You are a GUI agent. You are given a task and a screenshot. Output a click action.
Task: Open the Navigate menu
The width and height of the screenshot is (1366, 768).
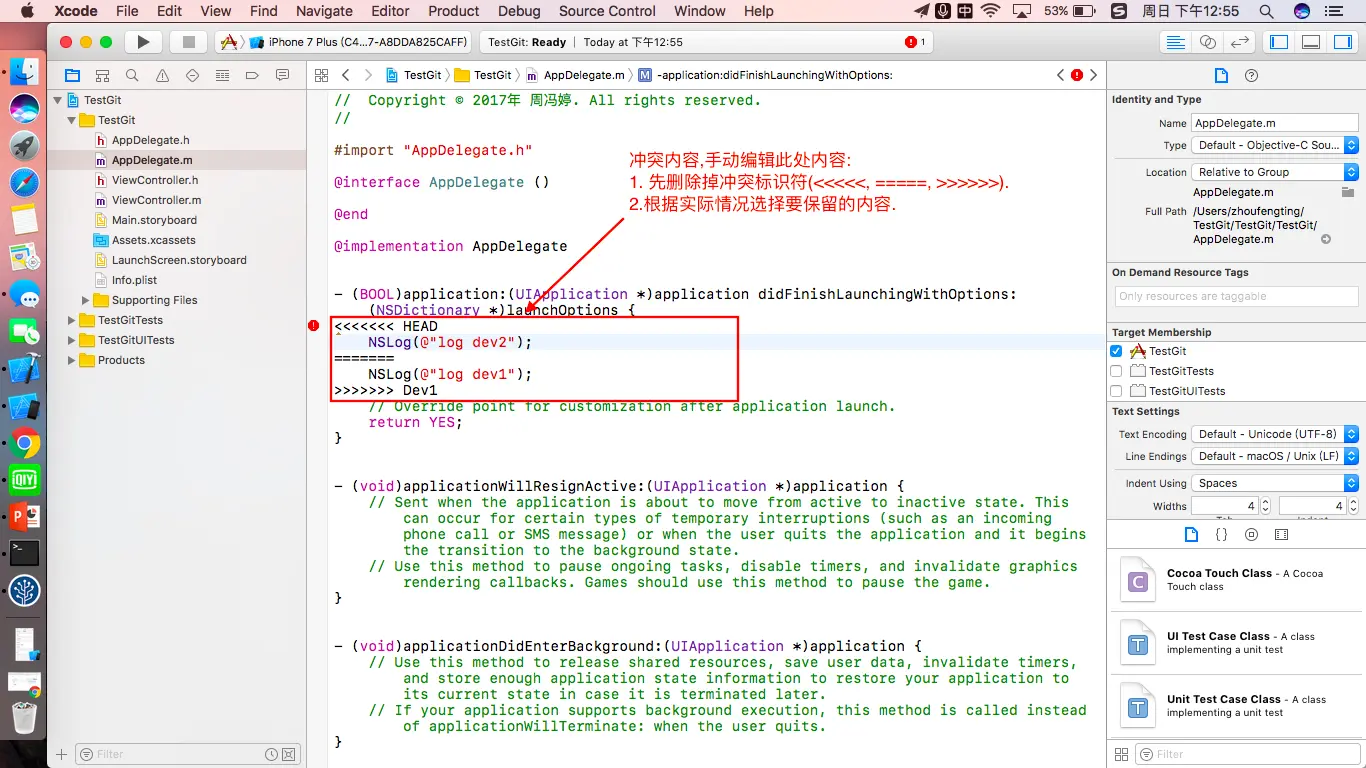[x=324, y=11]
